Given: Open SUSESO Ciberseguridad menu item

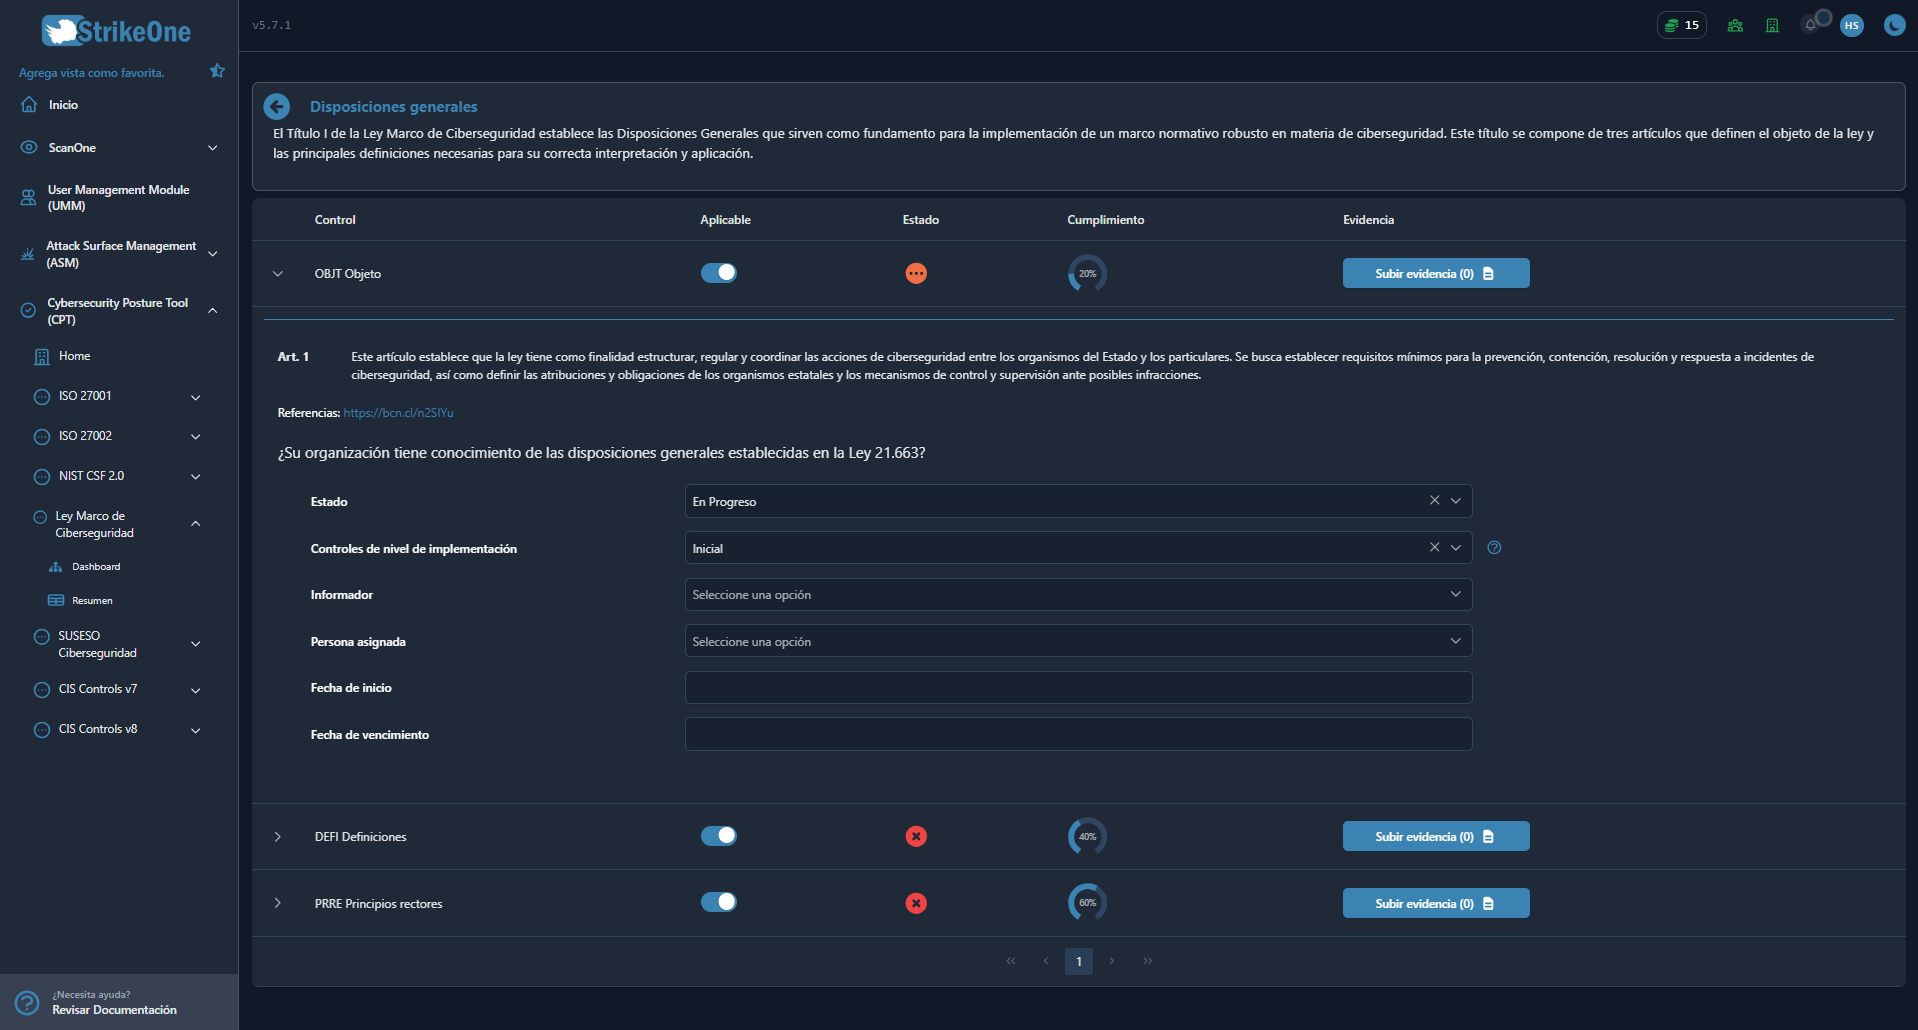Looking at the screenshot, I should point(97,644).
